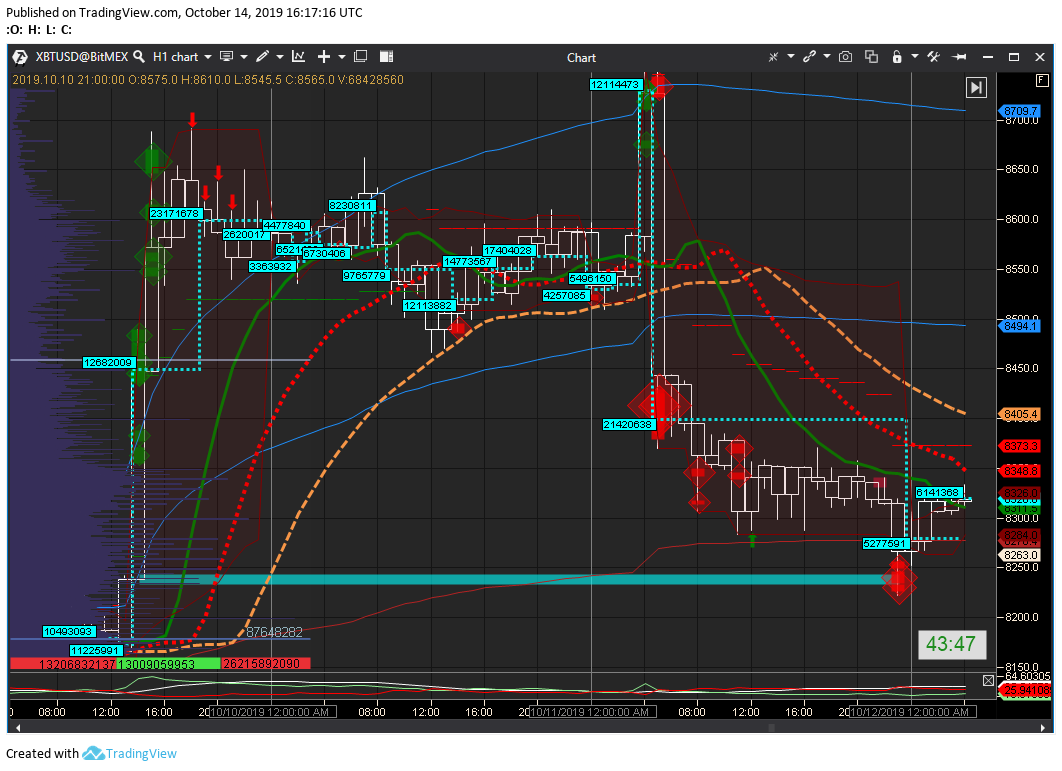
Task: Click the 10/12/2019 12:00:00 AM date marker
Action: [x=912, y=712]
